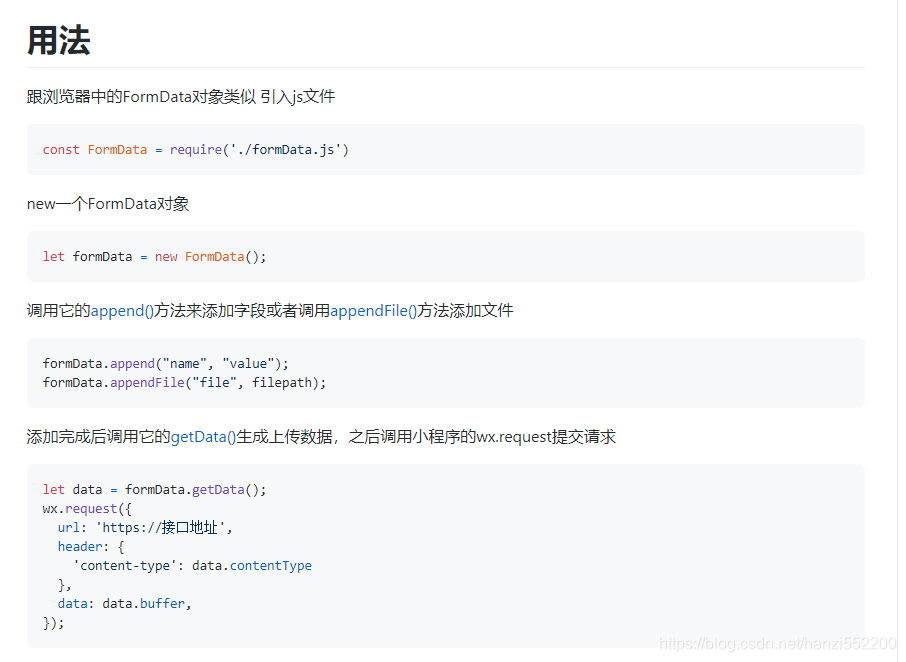Click the text '之后调用小程序的wx.request提交请求'
This screenshot has width=906, height=662.
482,437
